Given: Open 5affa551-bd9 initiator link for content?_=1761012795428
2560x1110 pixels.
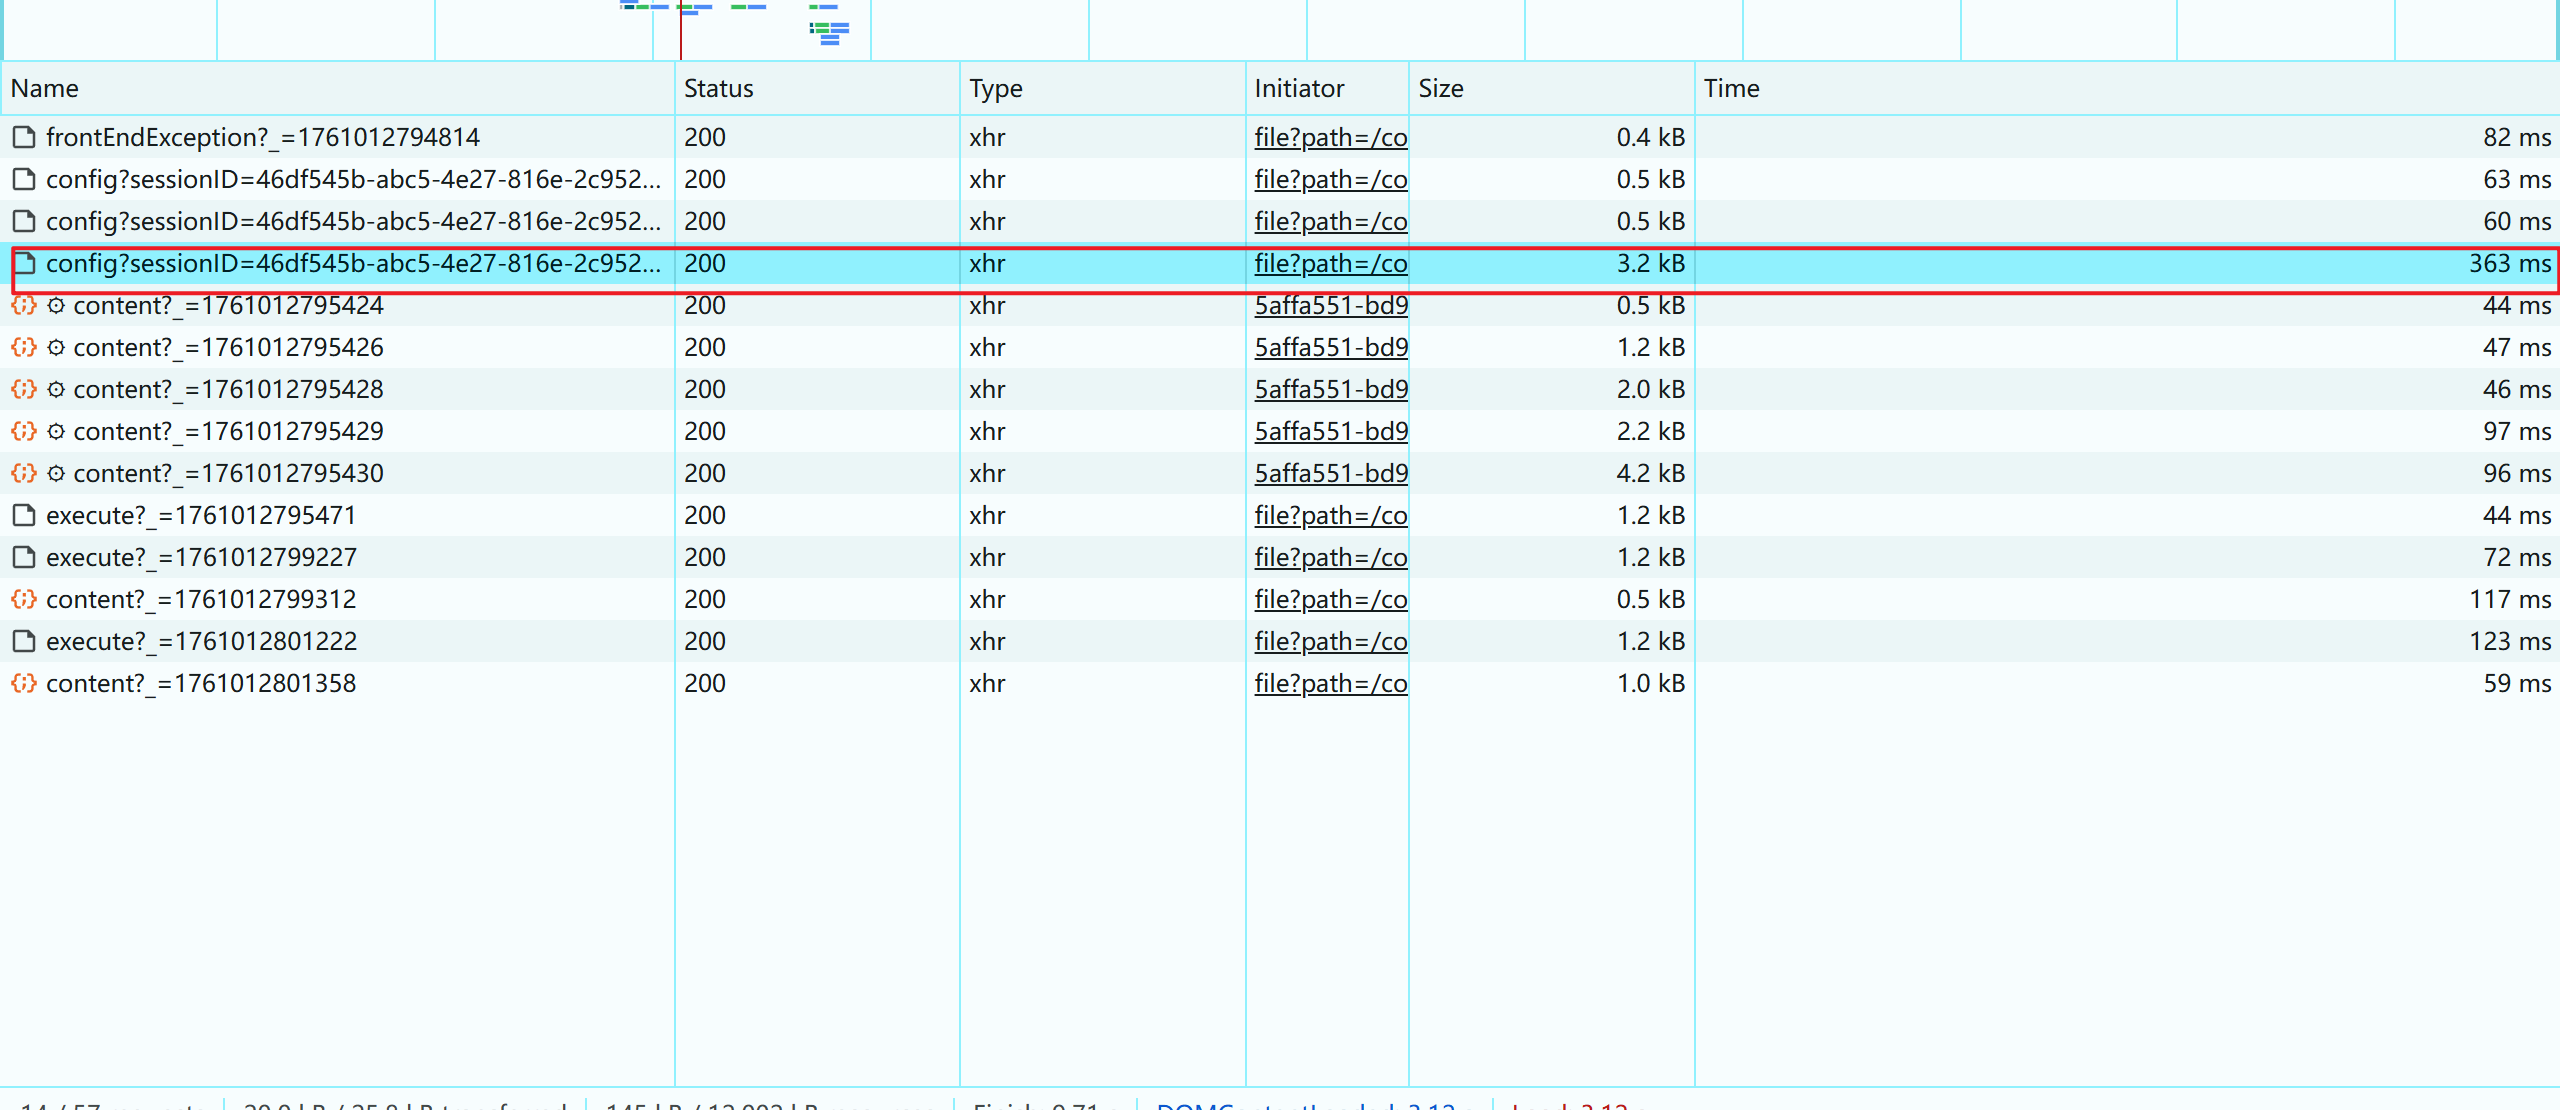Looking at the screenshot, I should (1330, 390).
